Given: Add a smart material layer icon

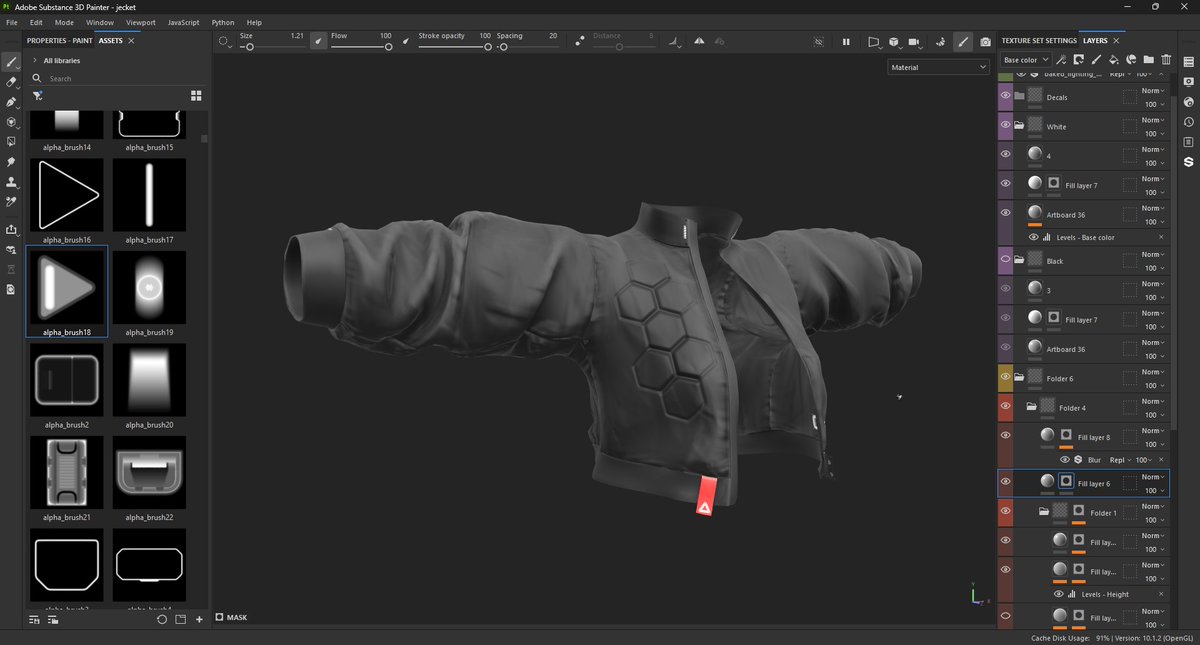Looking at the screenshot, I should click(x=1131, y=60).
